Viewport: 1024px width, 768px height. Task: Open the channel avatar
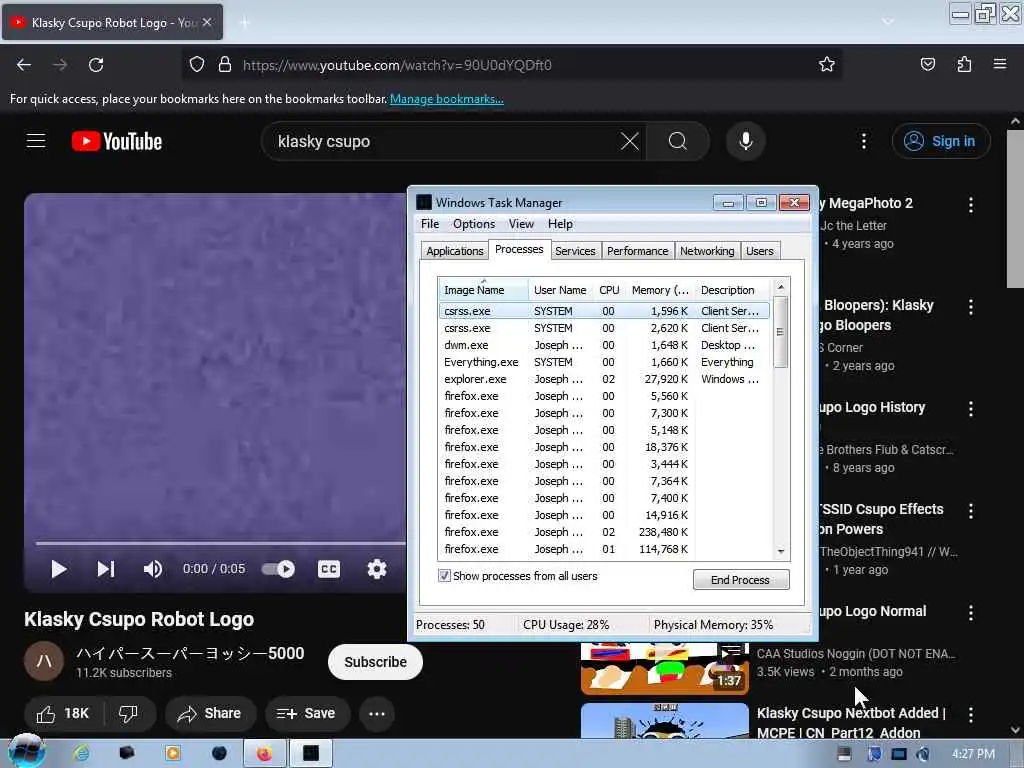(x=44, y=661)
